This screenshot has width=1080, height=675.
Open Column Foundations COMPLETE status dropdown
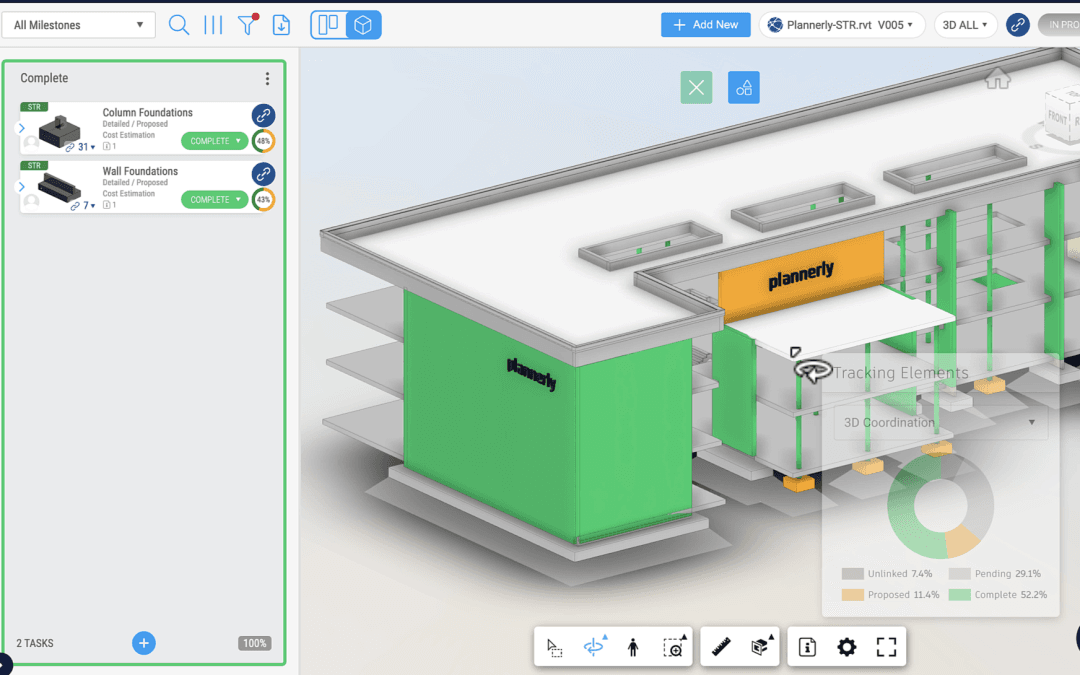pyautogui.click(x=215, y=141)
